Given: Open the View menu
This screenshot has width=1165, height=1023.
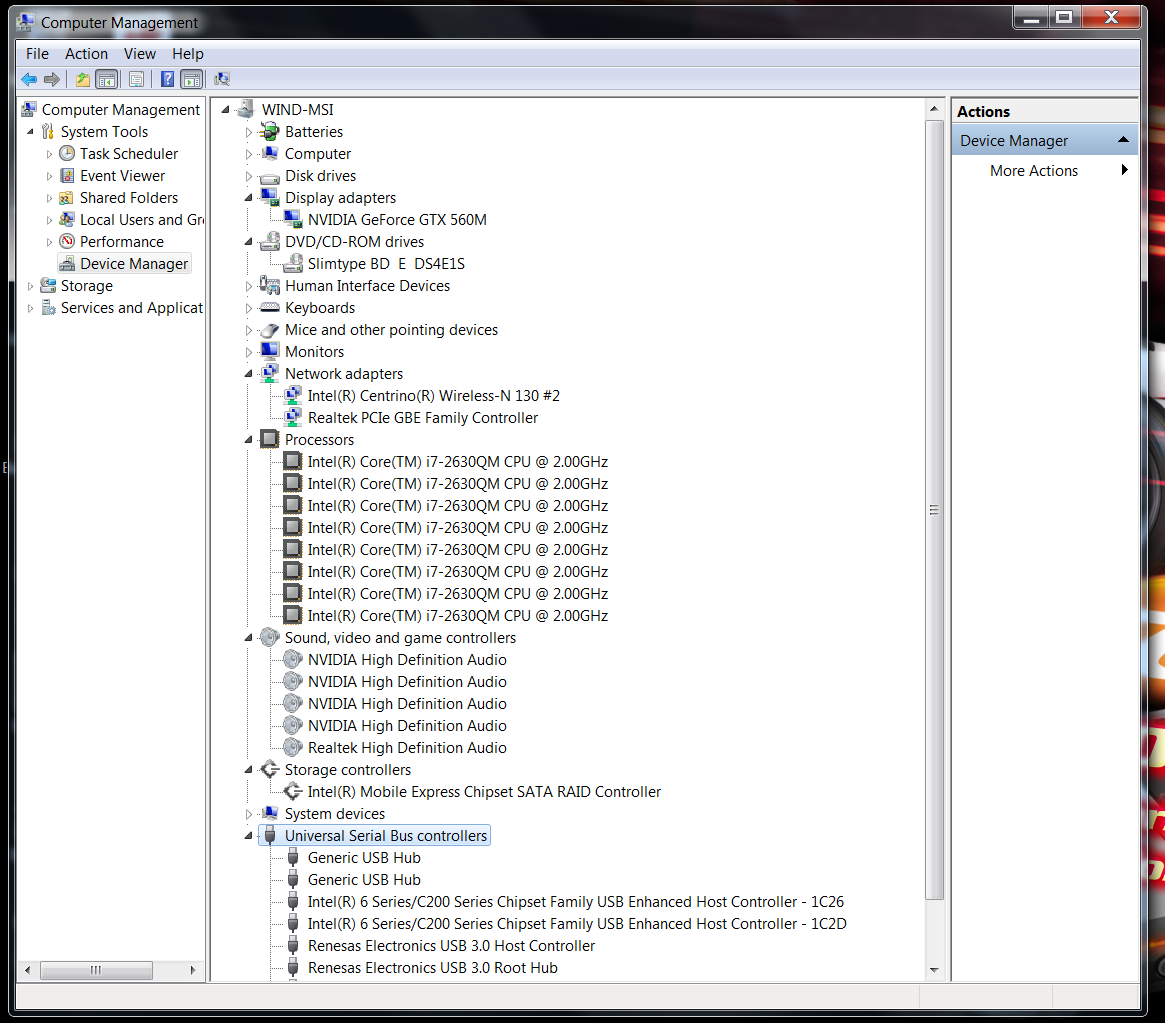Looking at the screenshot, I should [x=140, y=54].
